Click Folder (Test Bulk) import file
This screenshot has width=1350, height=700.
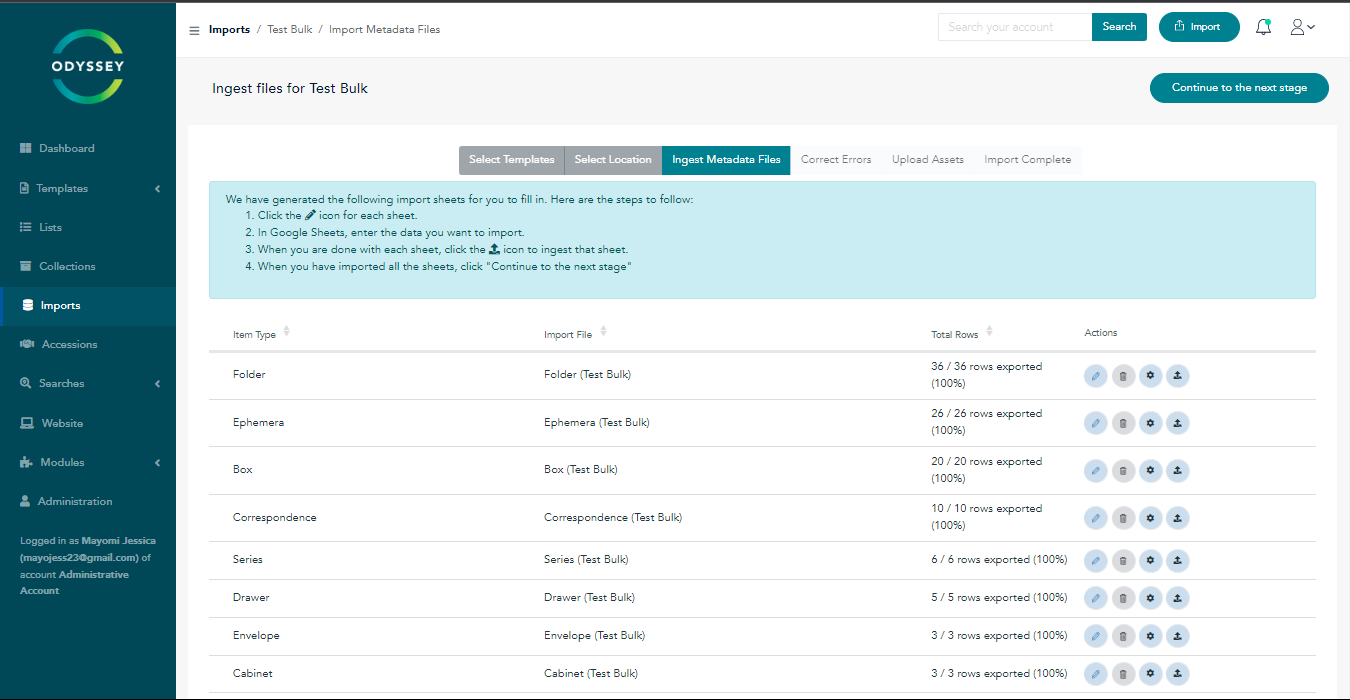(587, 375)
